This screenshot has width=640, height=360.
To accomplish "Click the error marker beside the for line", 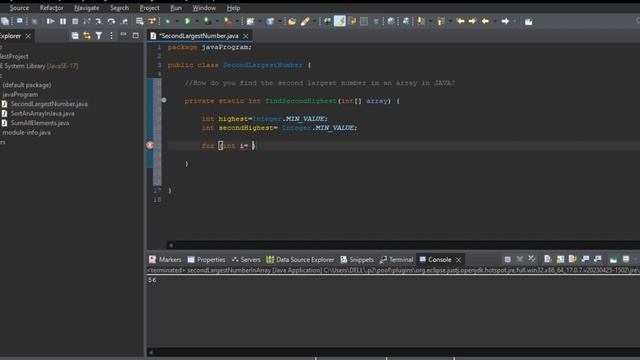I will (x=150, y=145).
